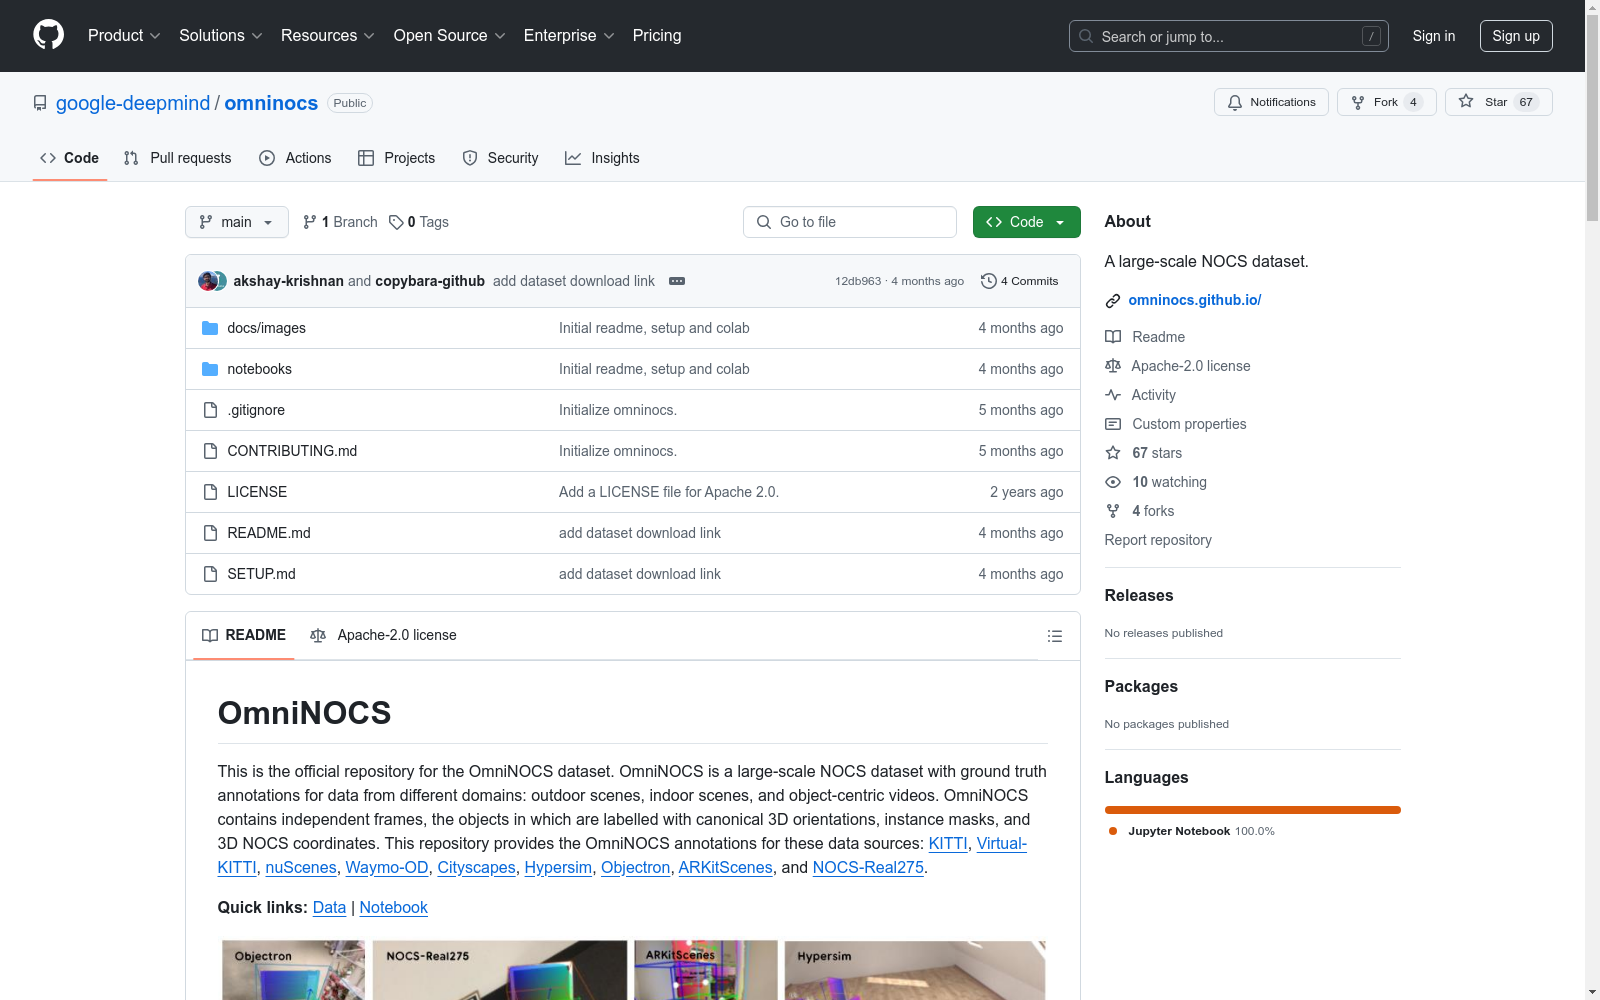
Task: Click the Sign up button
Action: (1516, 36)
